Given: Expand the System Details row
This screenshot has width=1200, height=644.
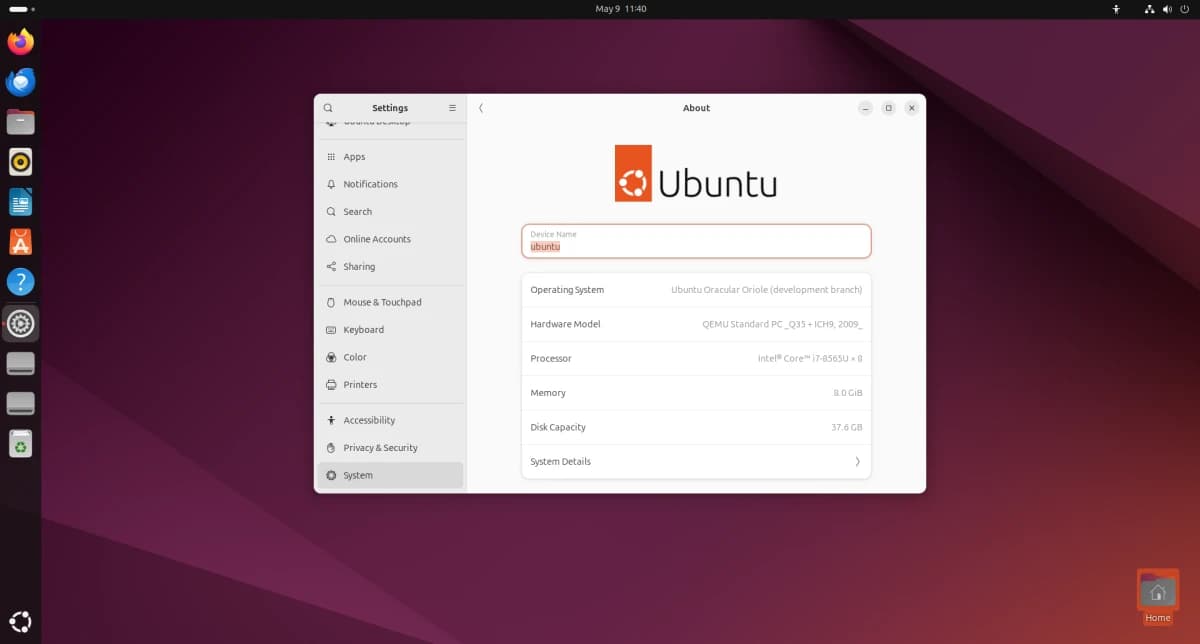Looking at the screenshot, I should [x=696, y=462].
